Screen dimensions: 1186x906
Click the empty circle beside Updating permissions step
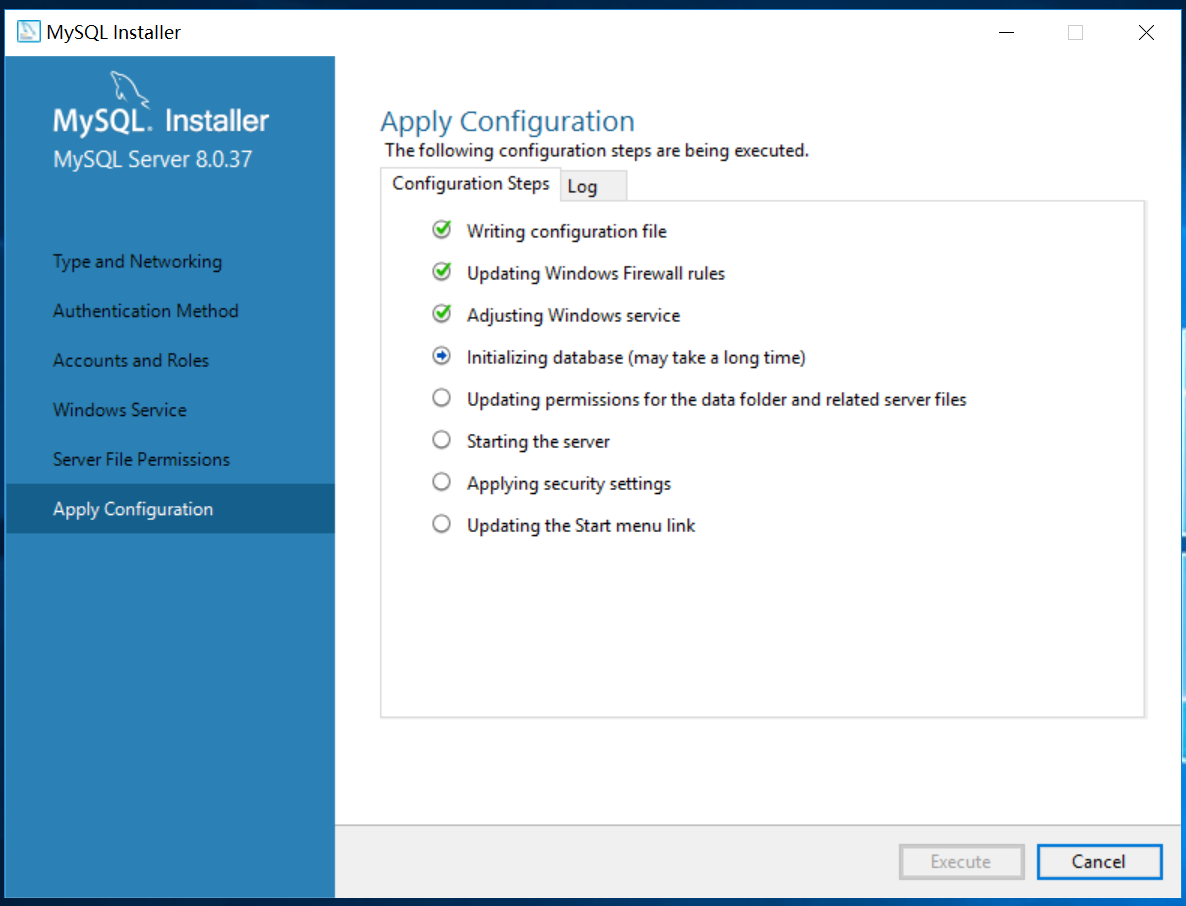pyautogui.click(x=442, y=398)
